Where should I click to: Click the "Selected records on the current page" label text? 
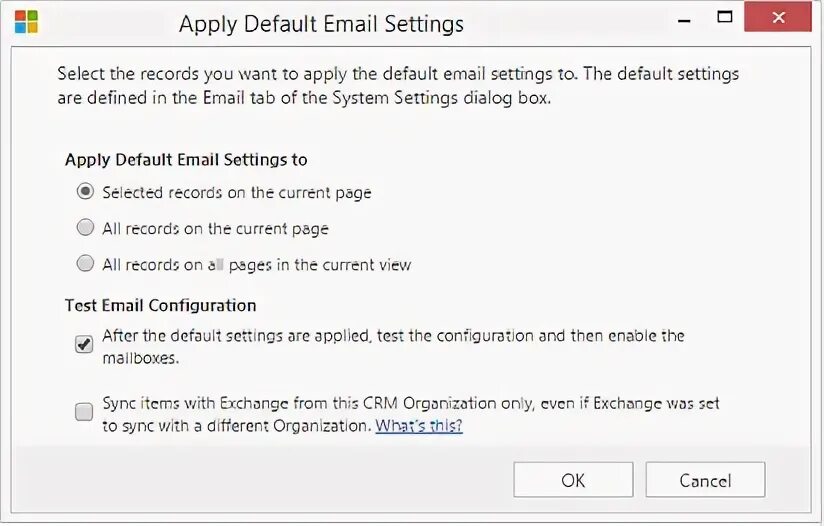(236, 192)
